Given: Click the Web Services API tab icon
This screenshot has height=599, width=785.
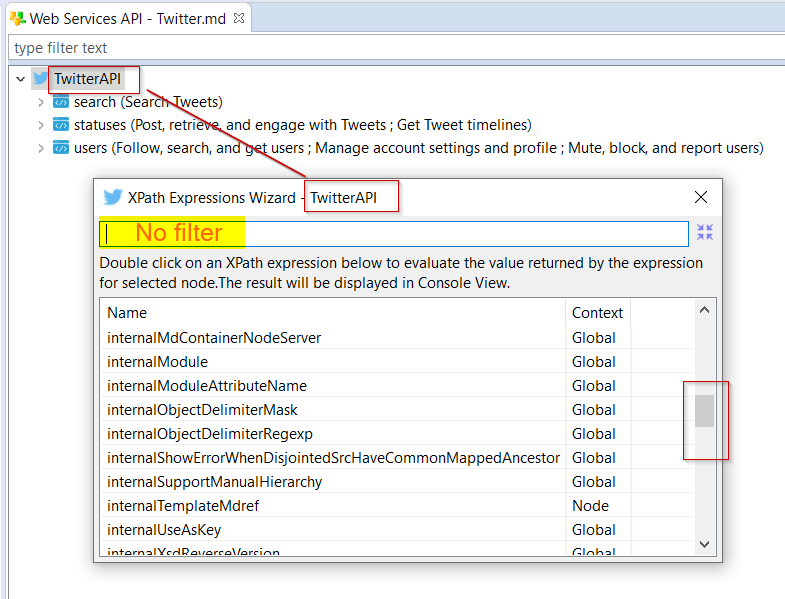Looking at the screenshot, I should click(x=18, y=19).
